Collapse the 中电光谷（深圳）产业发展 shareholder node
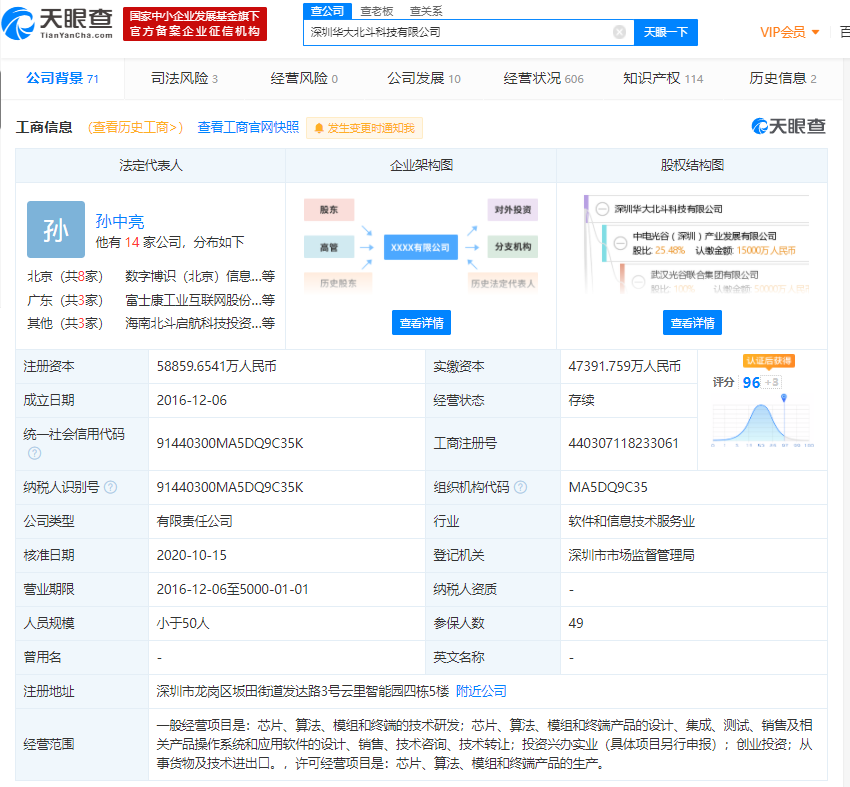 (x=620, y=238)
